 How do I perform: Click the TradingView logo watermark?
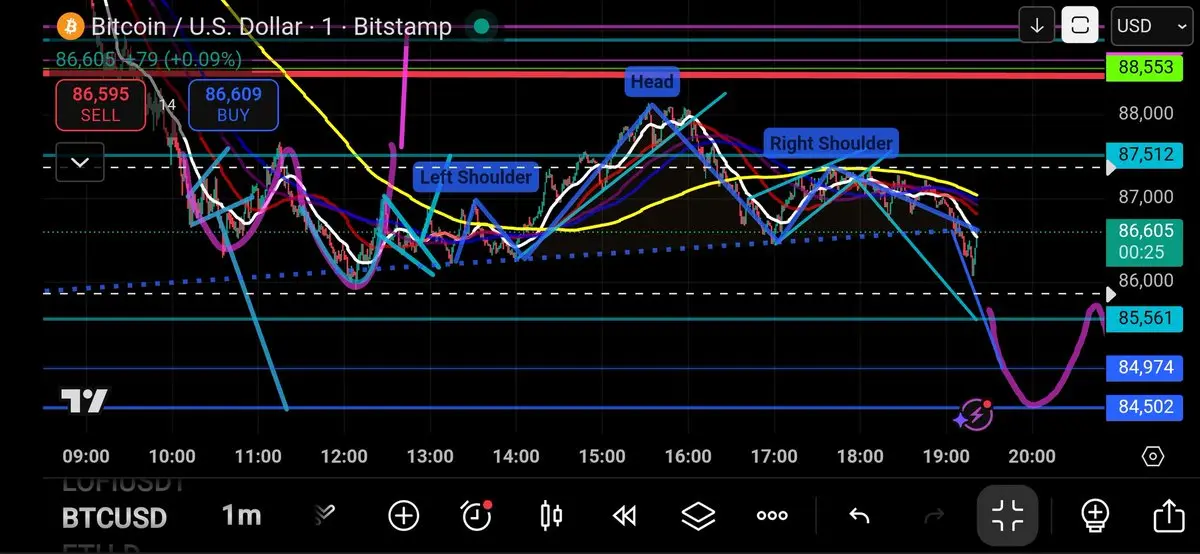pyautogui.click(x=85, y=401)
